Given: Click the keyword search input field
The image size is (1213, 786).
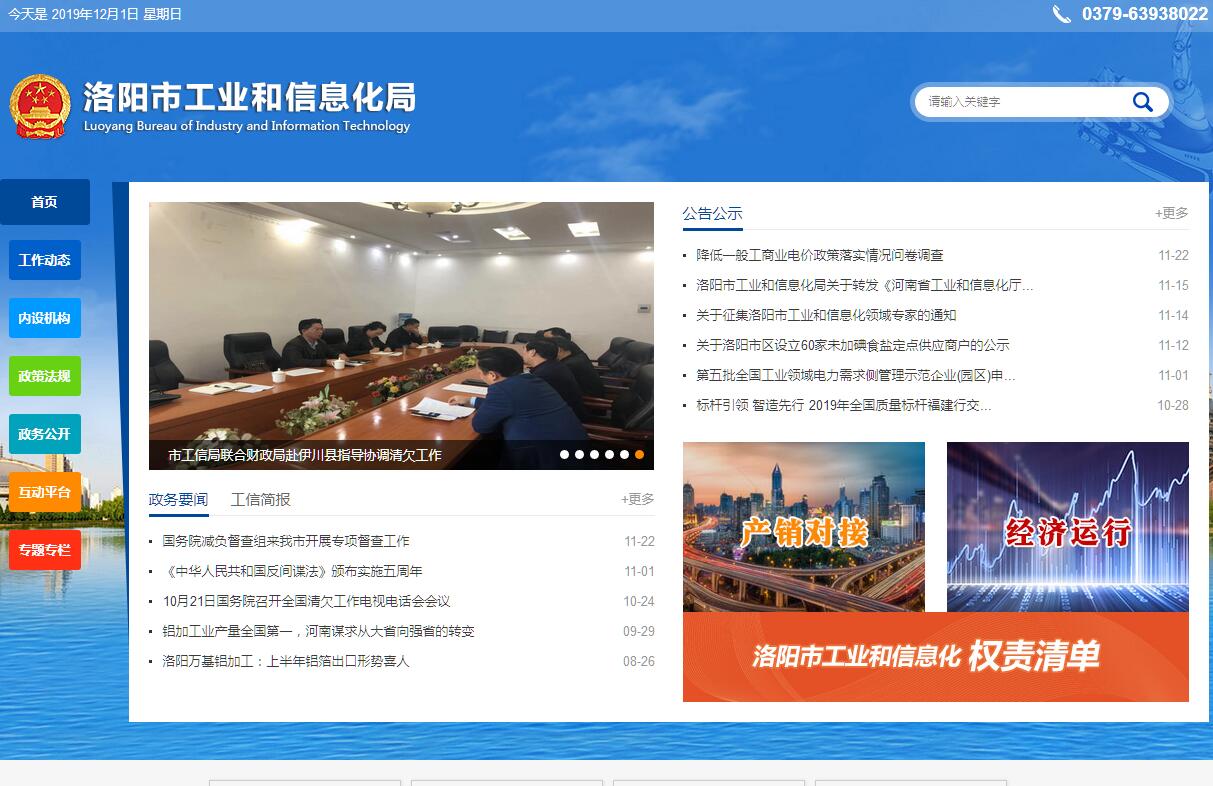Looking at the screenshot, I should (1020, 101).
